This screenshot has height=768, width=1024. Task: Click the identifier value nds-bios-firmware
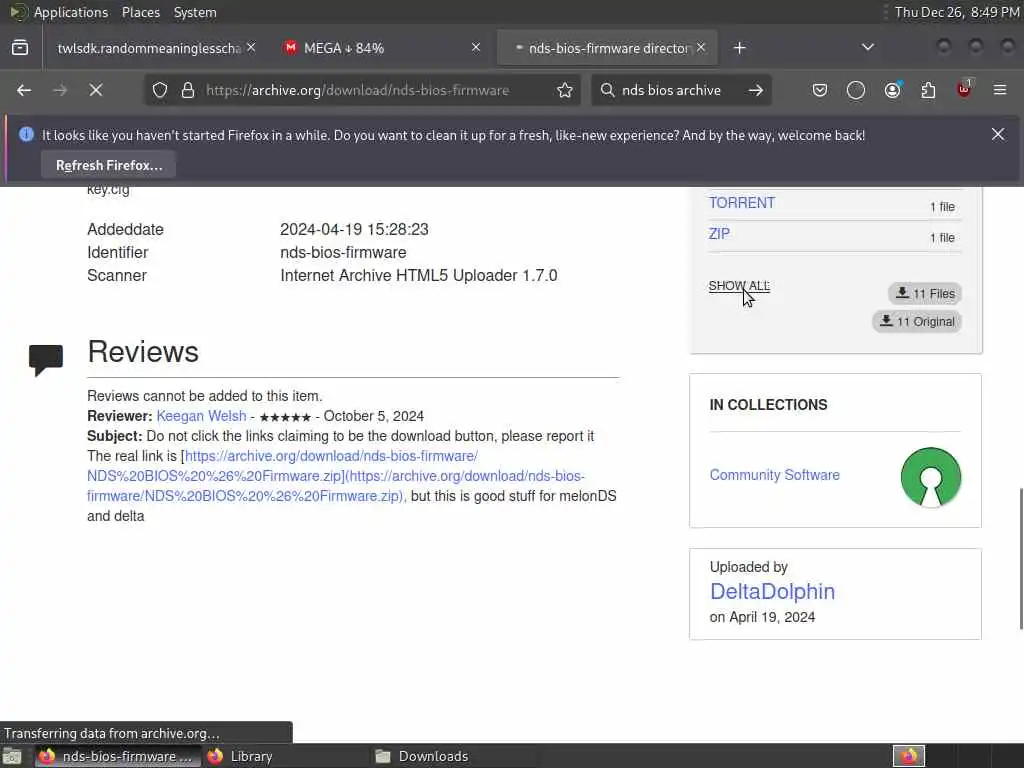tap(343, 252)
